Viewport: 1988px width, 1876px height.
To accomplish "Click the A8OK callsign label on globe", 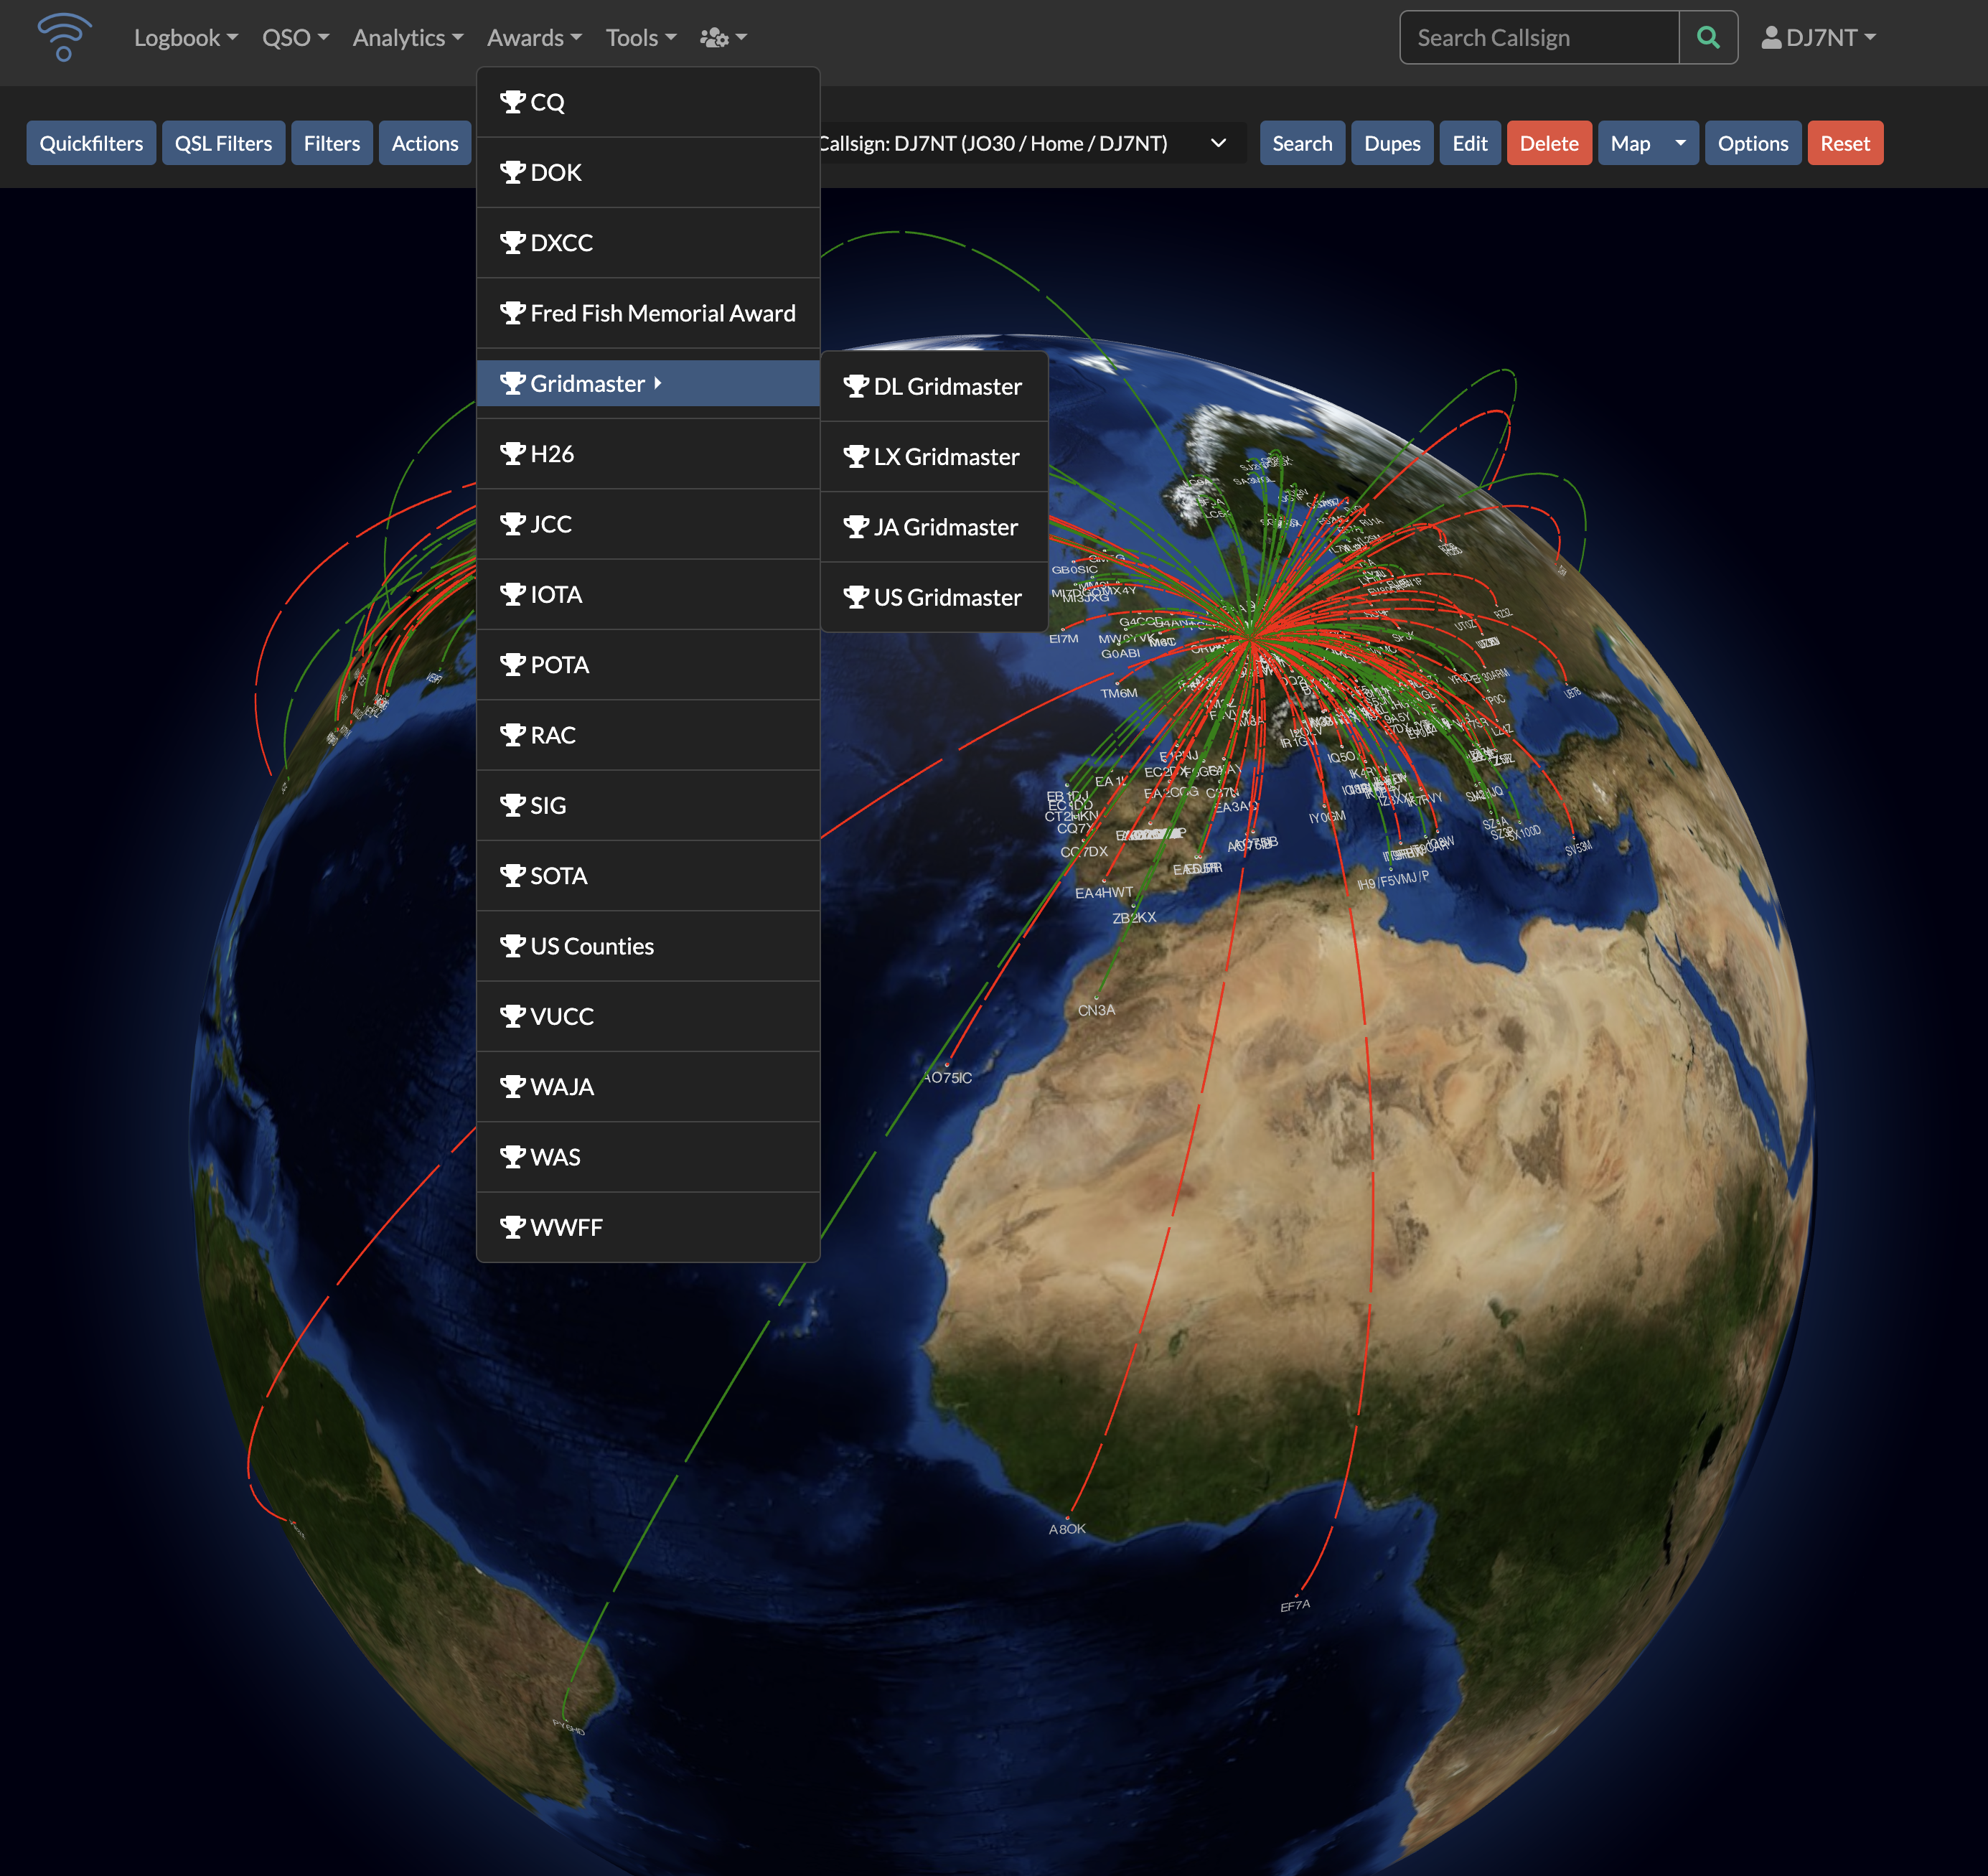I will tap(1067, 1529).
